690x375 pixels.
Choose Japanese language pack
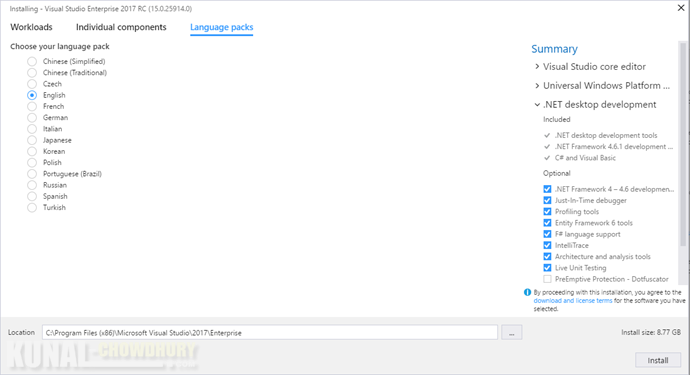(32, 140)
